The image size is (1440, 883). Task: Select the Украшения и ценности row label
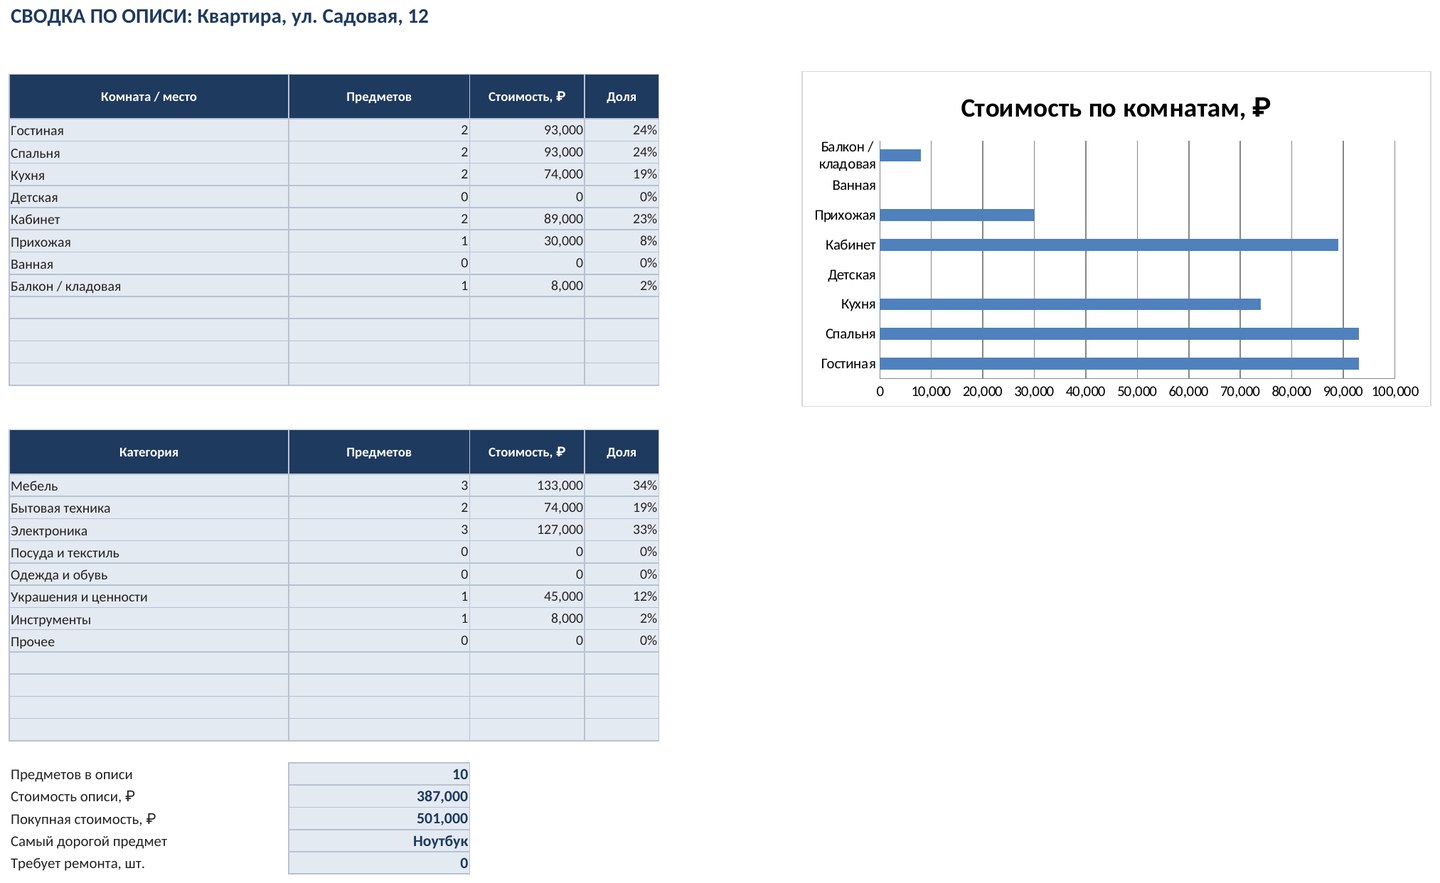tap(149, 597)
